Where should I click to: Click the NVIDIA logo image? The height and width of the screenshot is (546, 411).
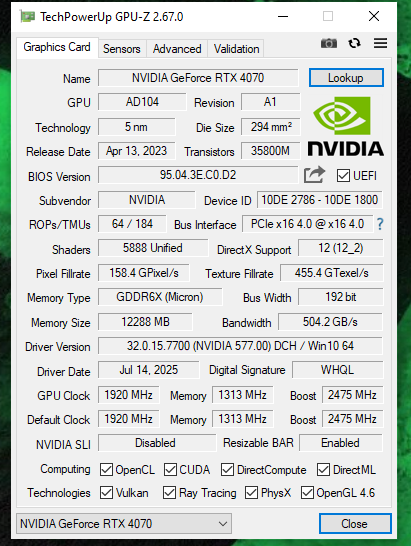coord(346,126)
